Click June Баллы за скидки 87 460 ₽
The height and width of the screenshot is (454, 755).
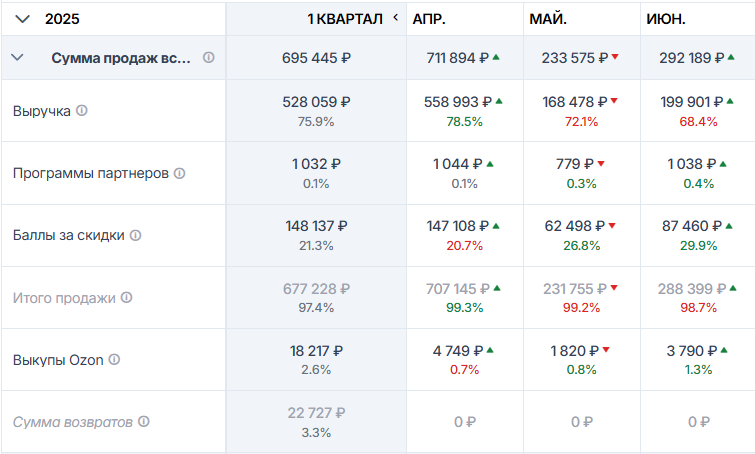(x=692, y=226)
